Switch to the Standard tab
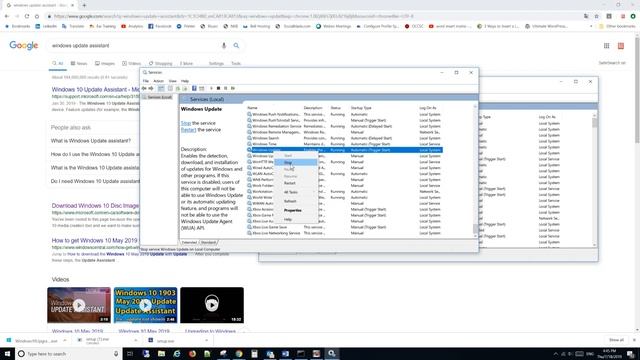640x360 pixels. (208, 242)
